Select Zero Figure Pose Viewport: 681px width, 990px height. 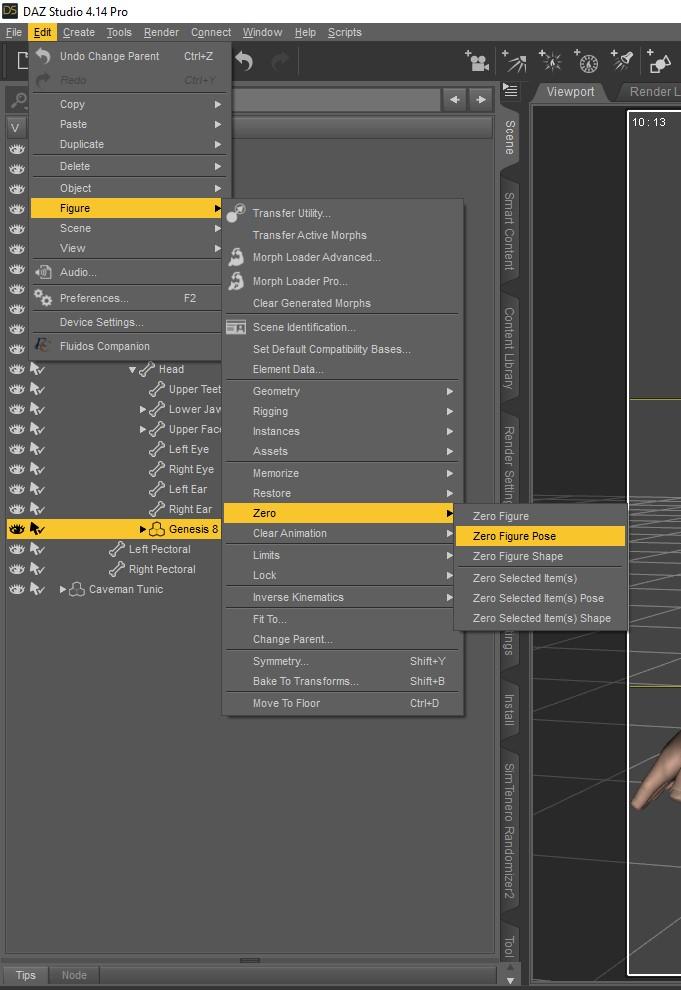(x=540, y=536)
